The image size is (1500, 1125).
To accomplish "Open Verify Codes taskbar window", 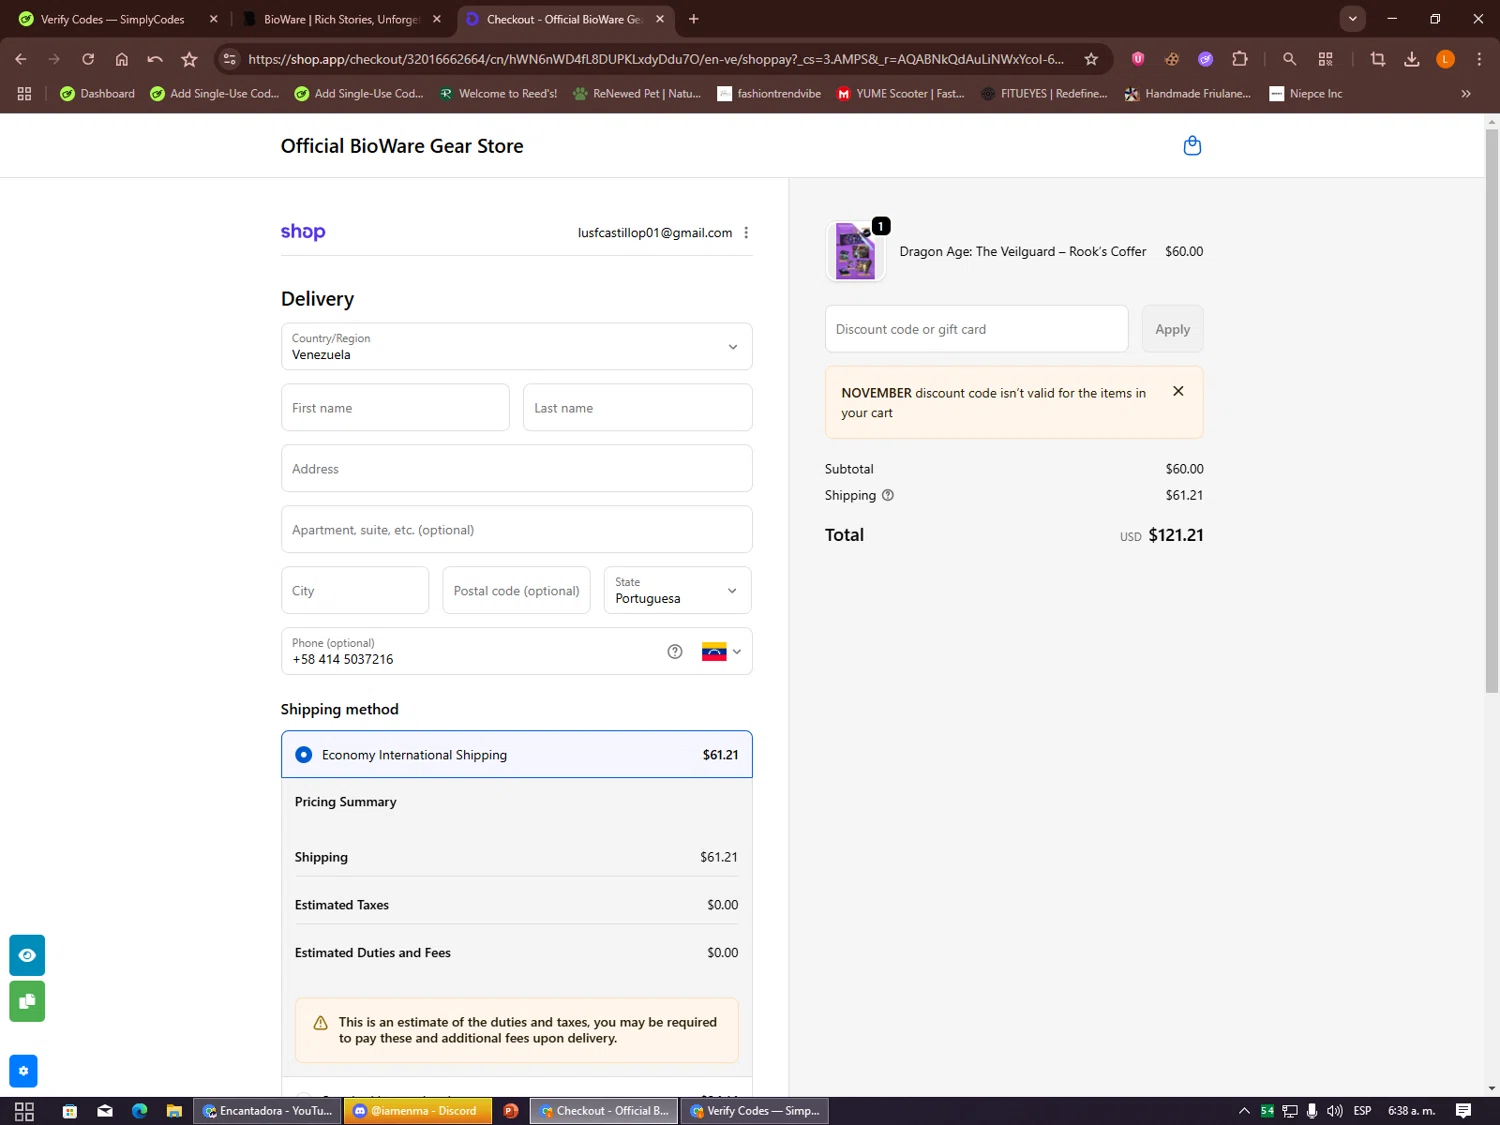I will 755,1111.
